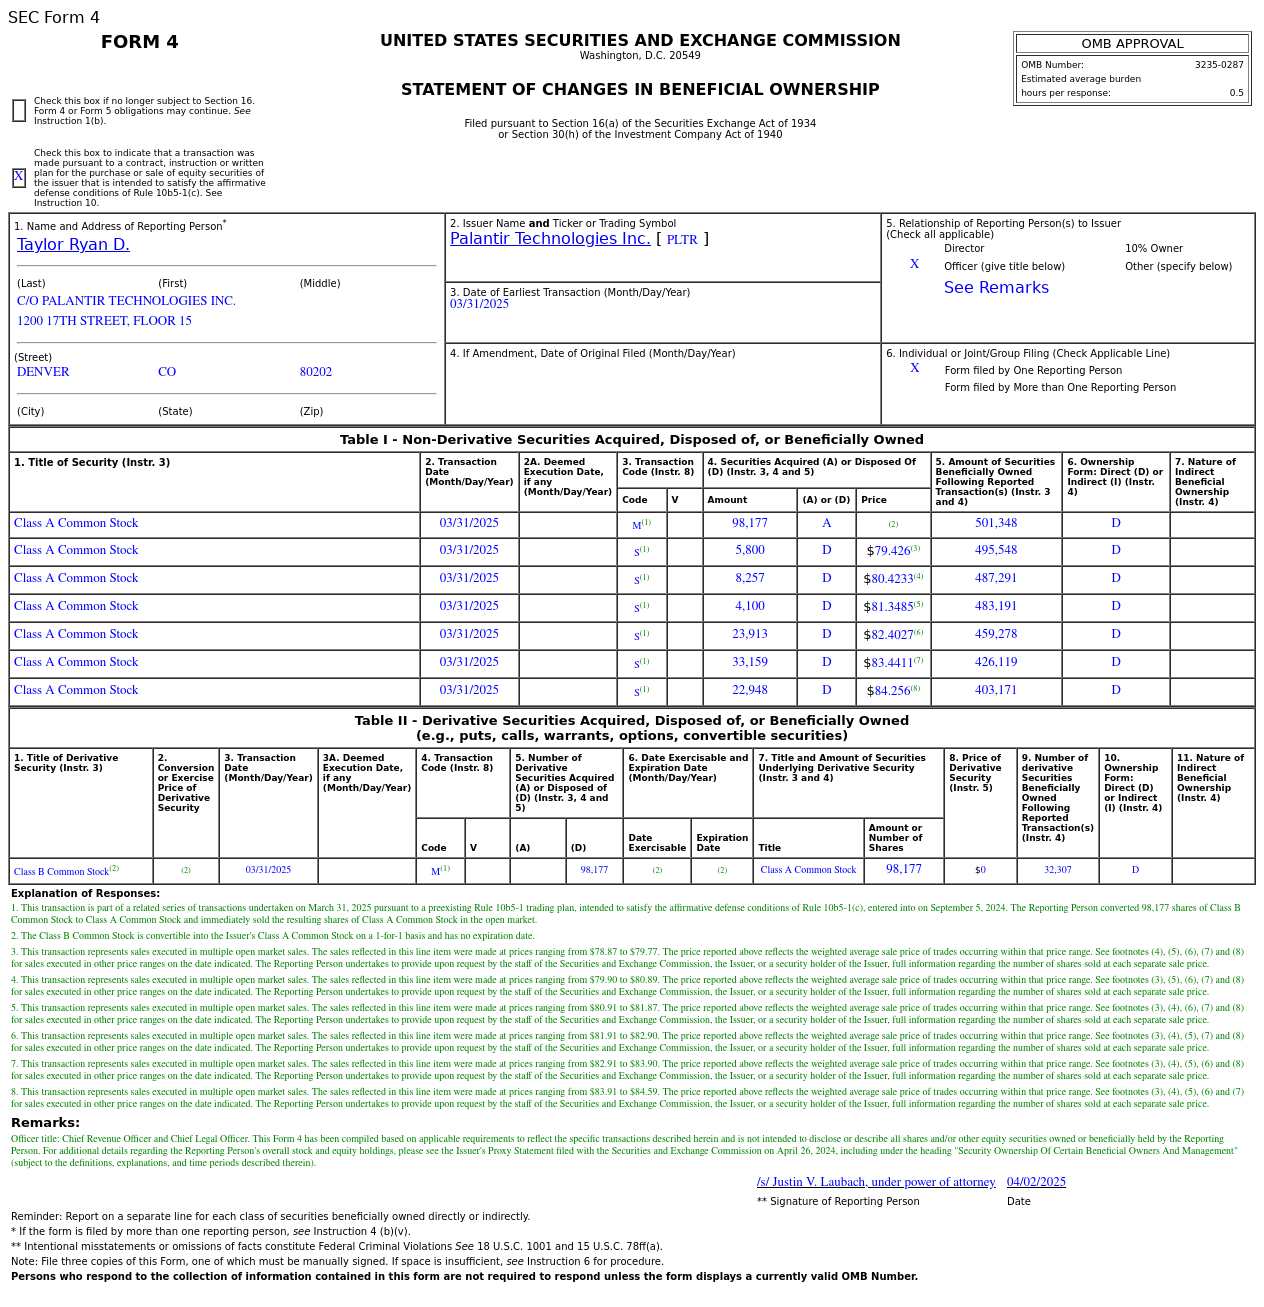
Task: Click the derivative securities owned value 32,307
Action: 1057,870
